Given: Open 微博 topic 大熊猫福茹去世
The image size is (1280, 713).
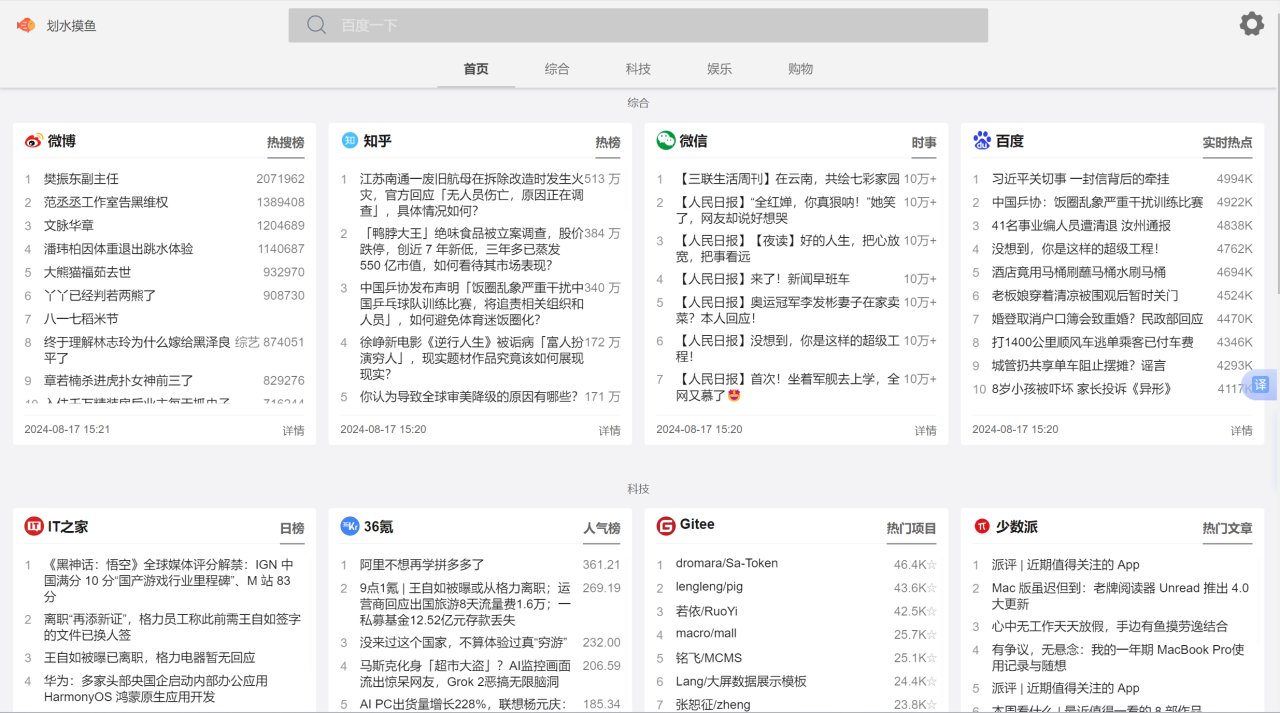Looking at the screenshot, I should tap(87, 272).
